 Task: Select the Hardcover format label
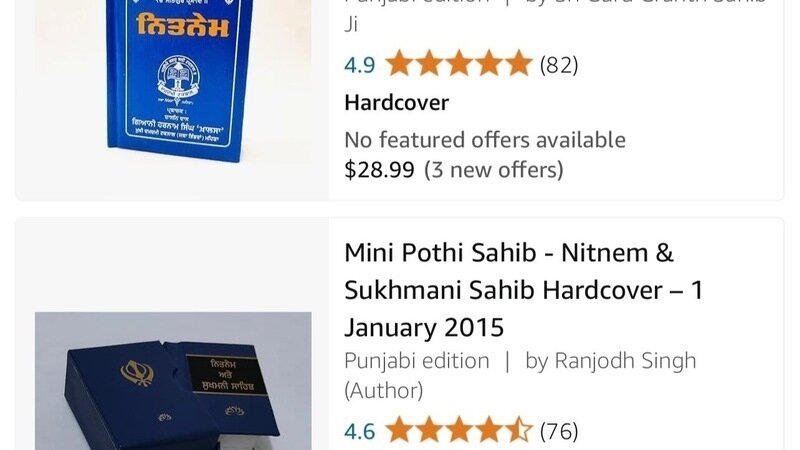pyautogui.click(x=396, y=103)
